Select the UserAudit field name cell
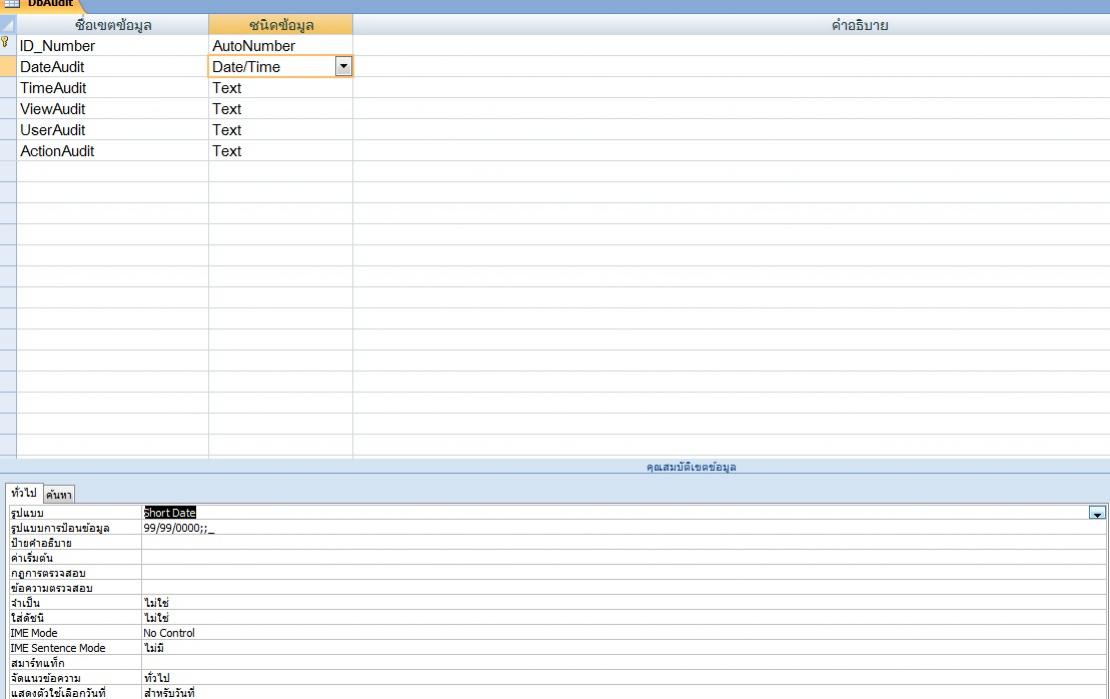Screen dimensions: 1110x699 click(113, 130)
